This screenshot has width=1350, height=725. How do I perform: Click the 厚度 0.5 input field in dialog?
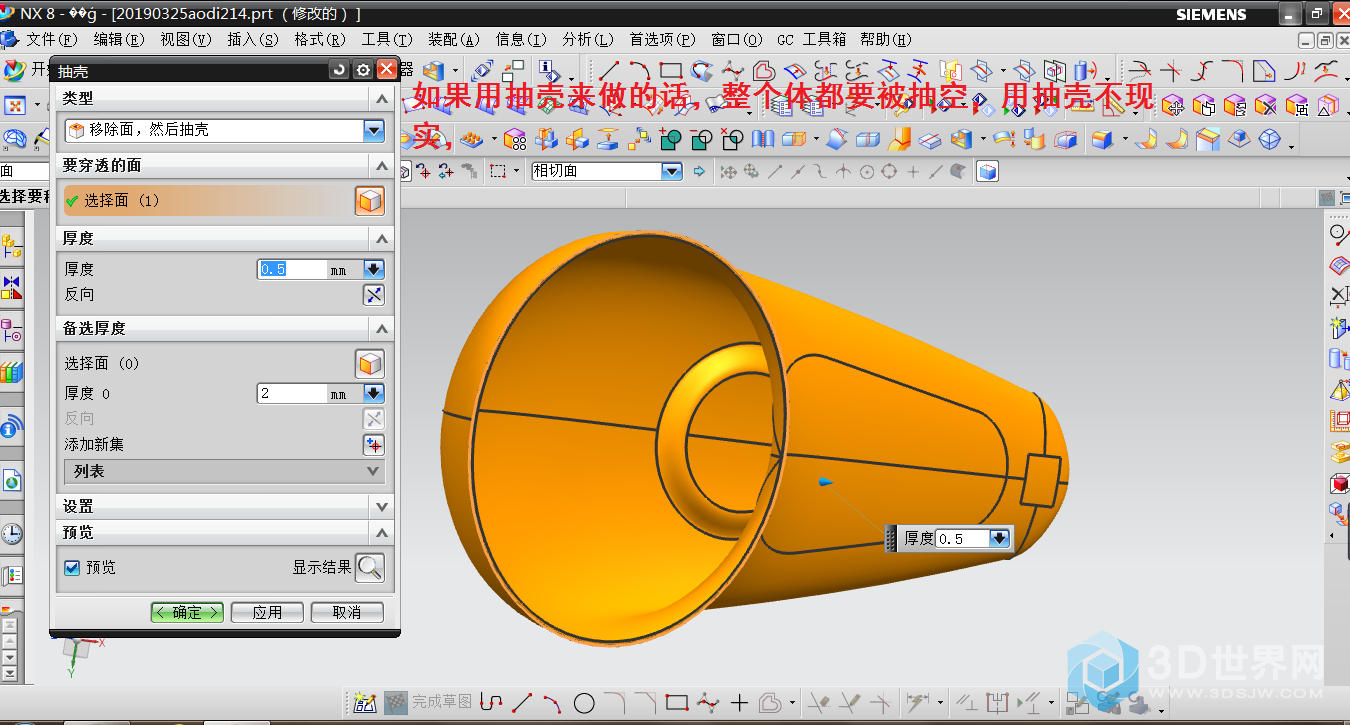tap(293, 269)
